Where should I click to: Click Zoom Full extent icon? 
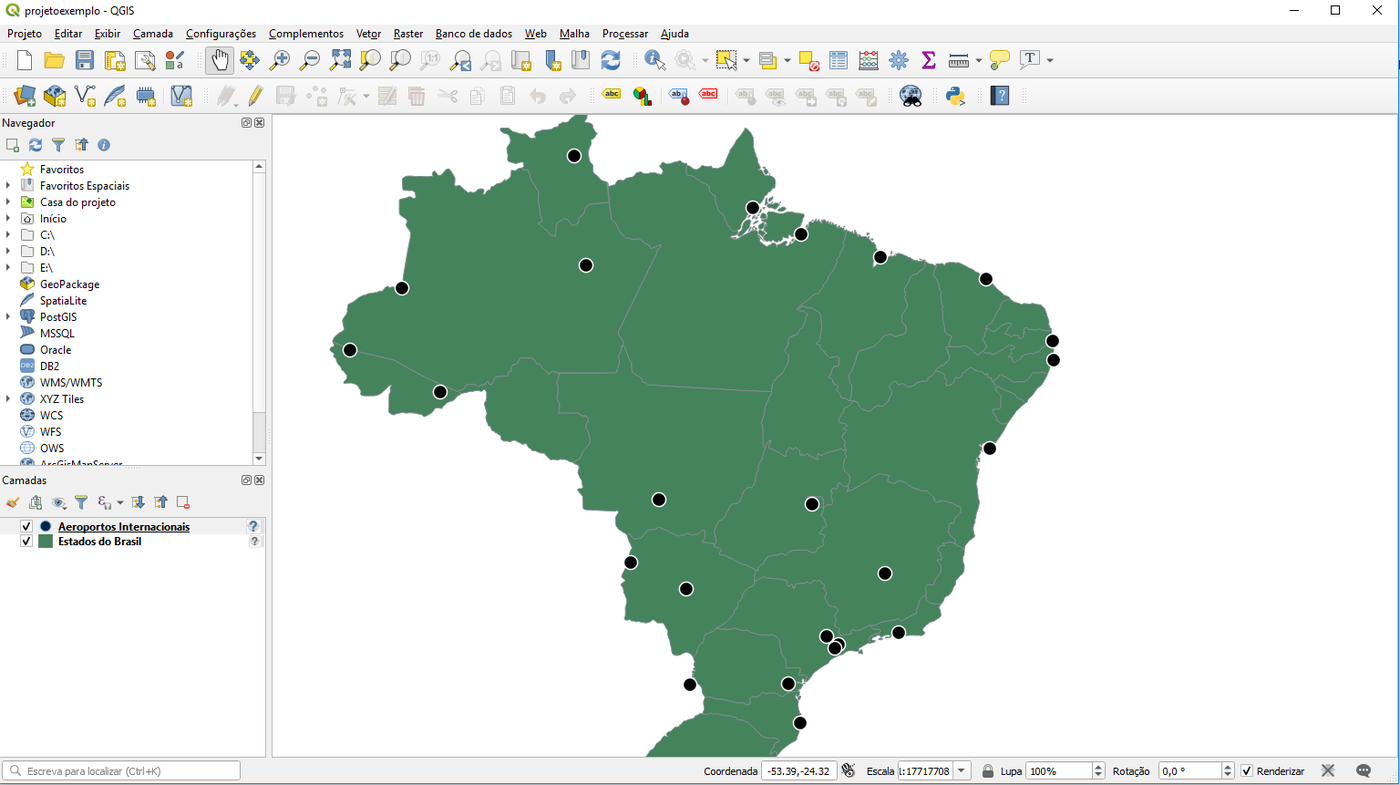340,61
